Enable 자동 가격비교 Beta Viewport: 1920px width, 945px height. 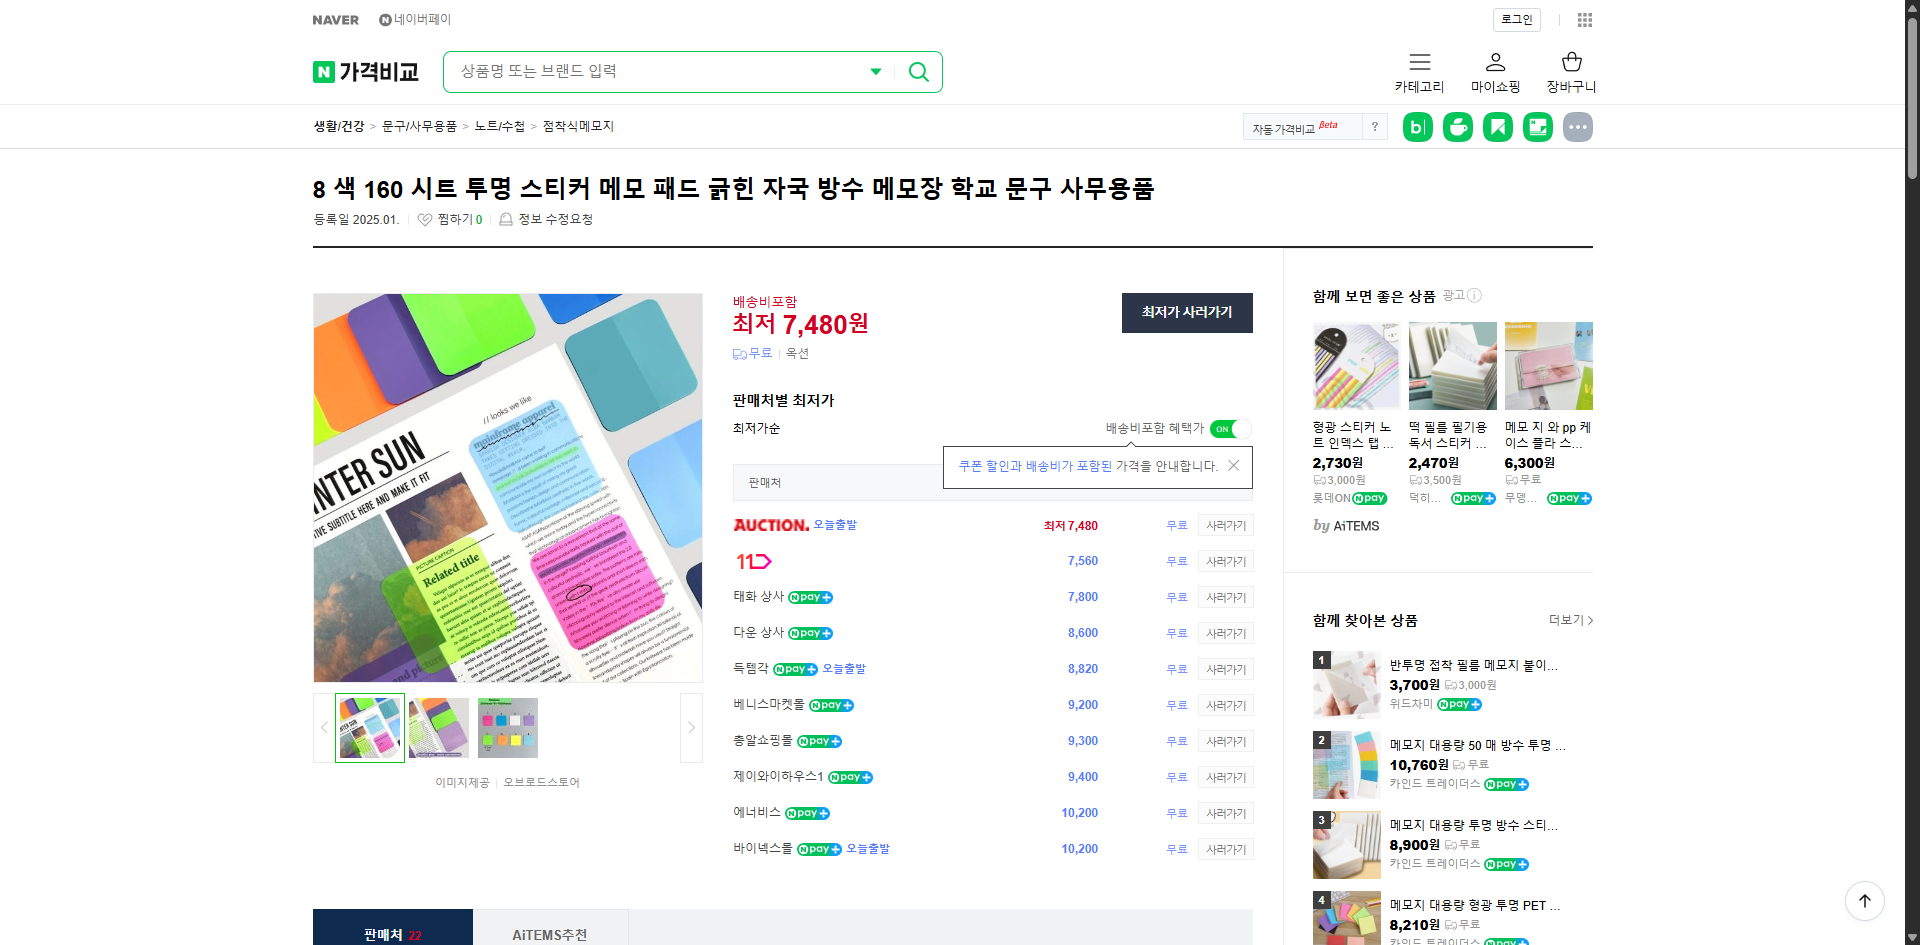[1293, 126]
